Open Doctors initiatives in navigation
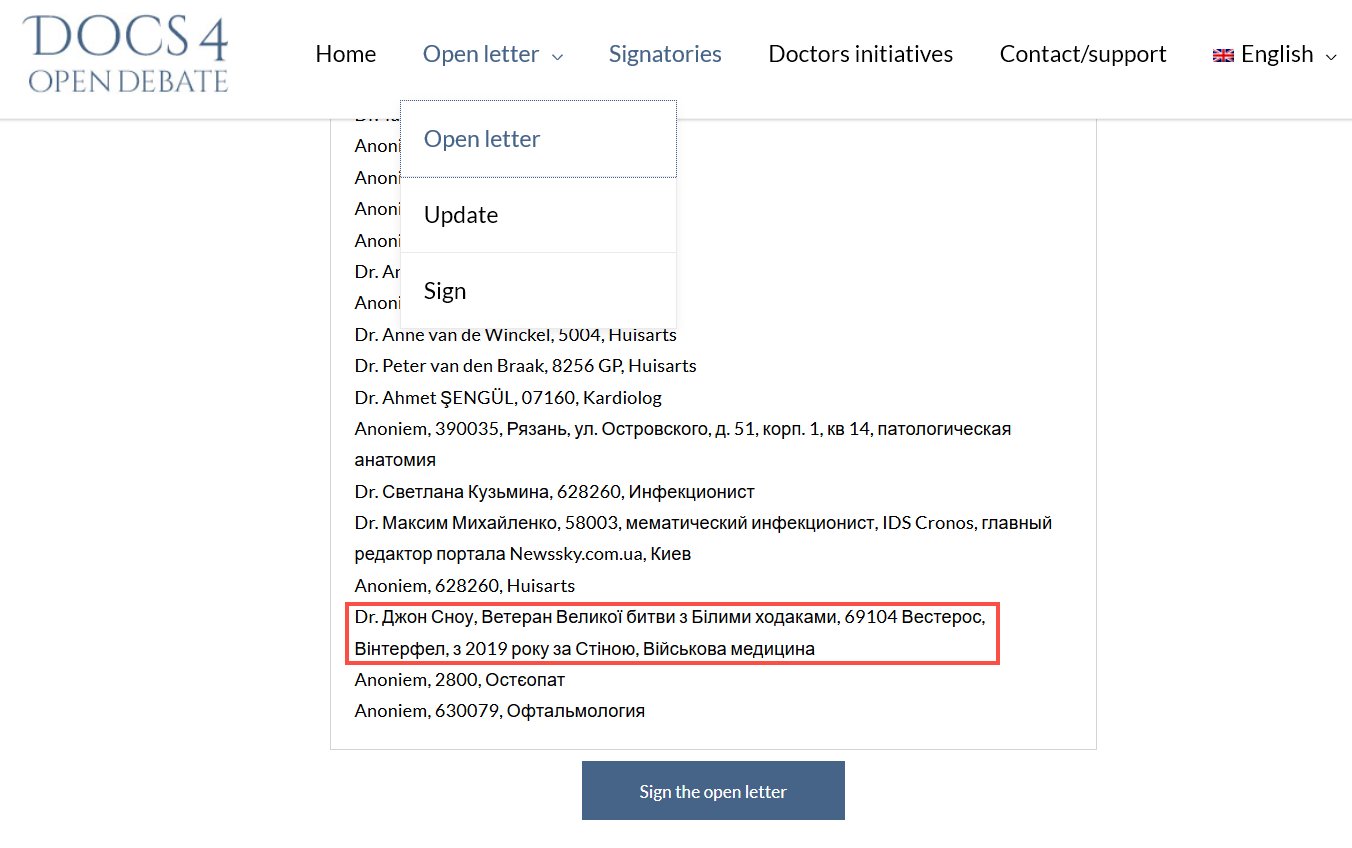 [x=860, y=54]
